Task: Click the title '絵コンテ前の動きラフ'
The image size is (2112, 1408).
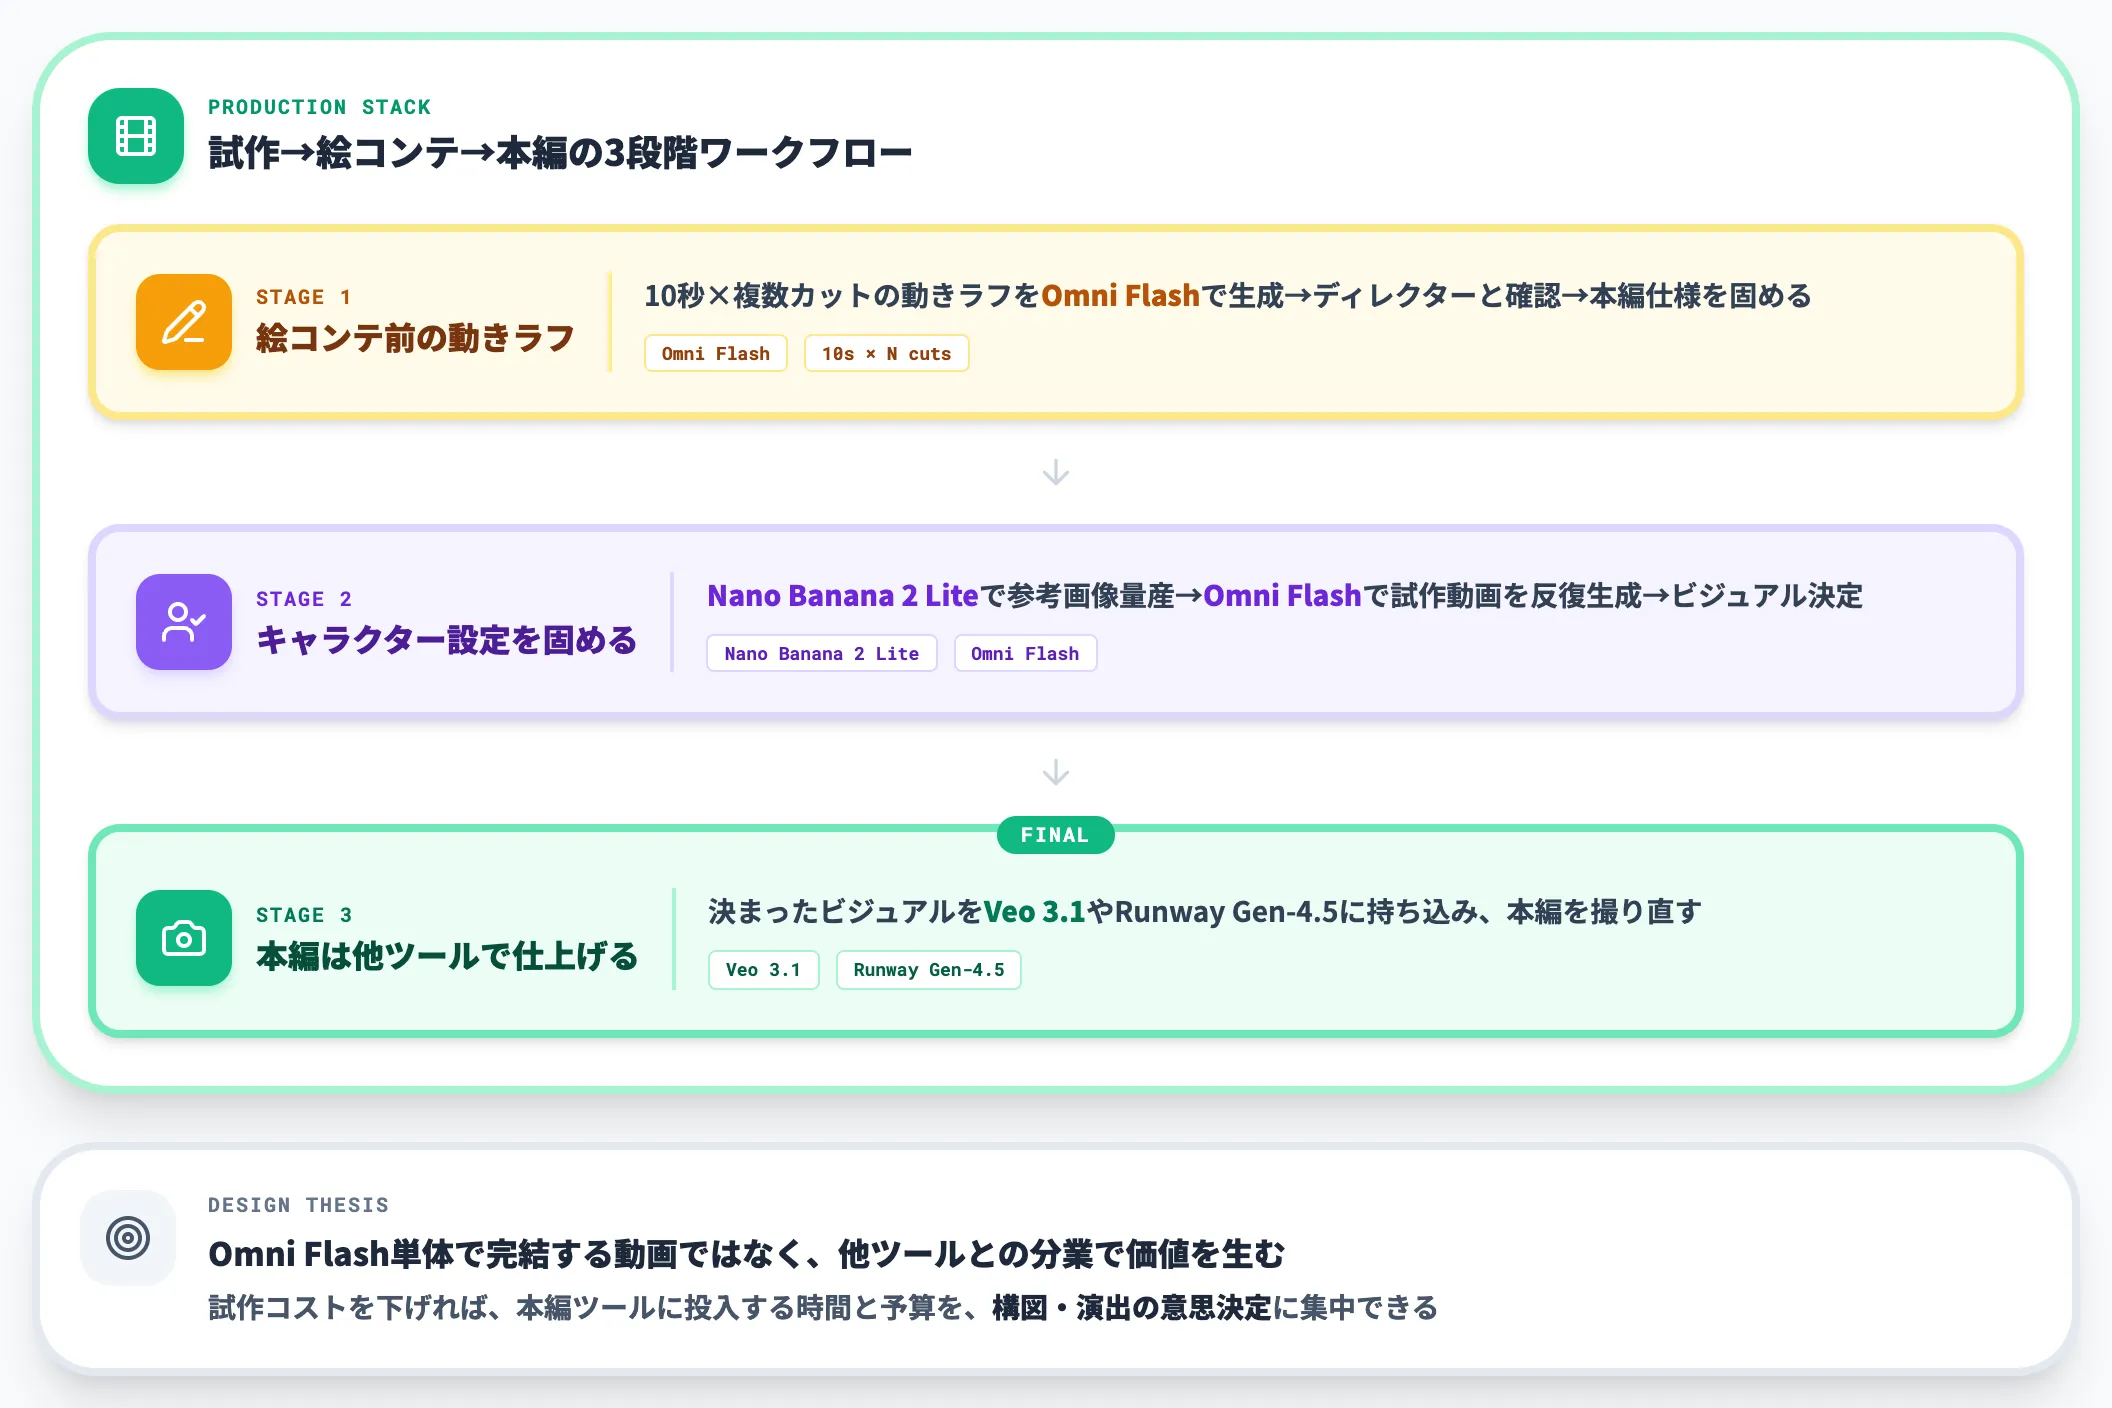Action: click(415, 338)
